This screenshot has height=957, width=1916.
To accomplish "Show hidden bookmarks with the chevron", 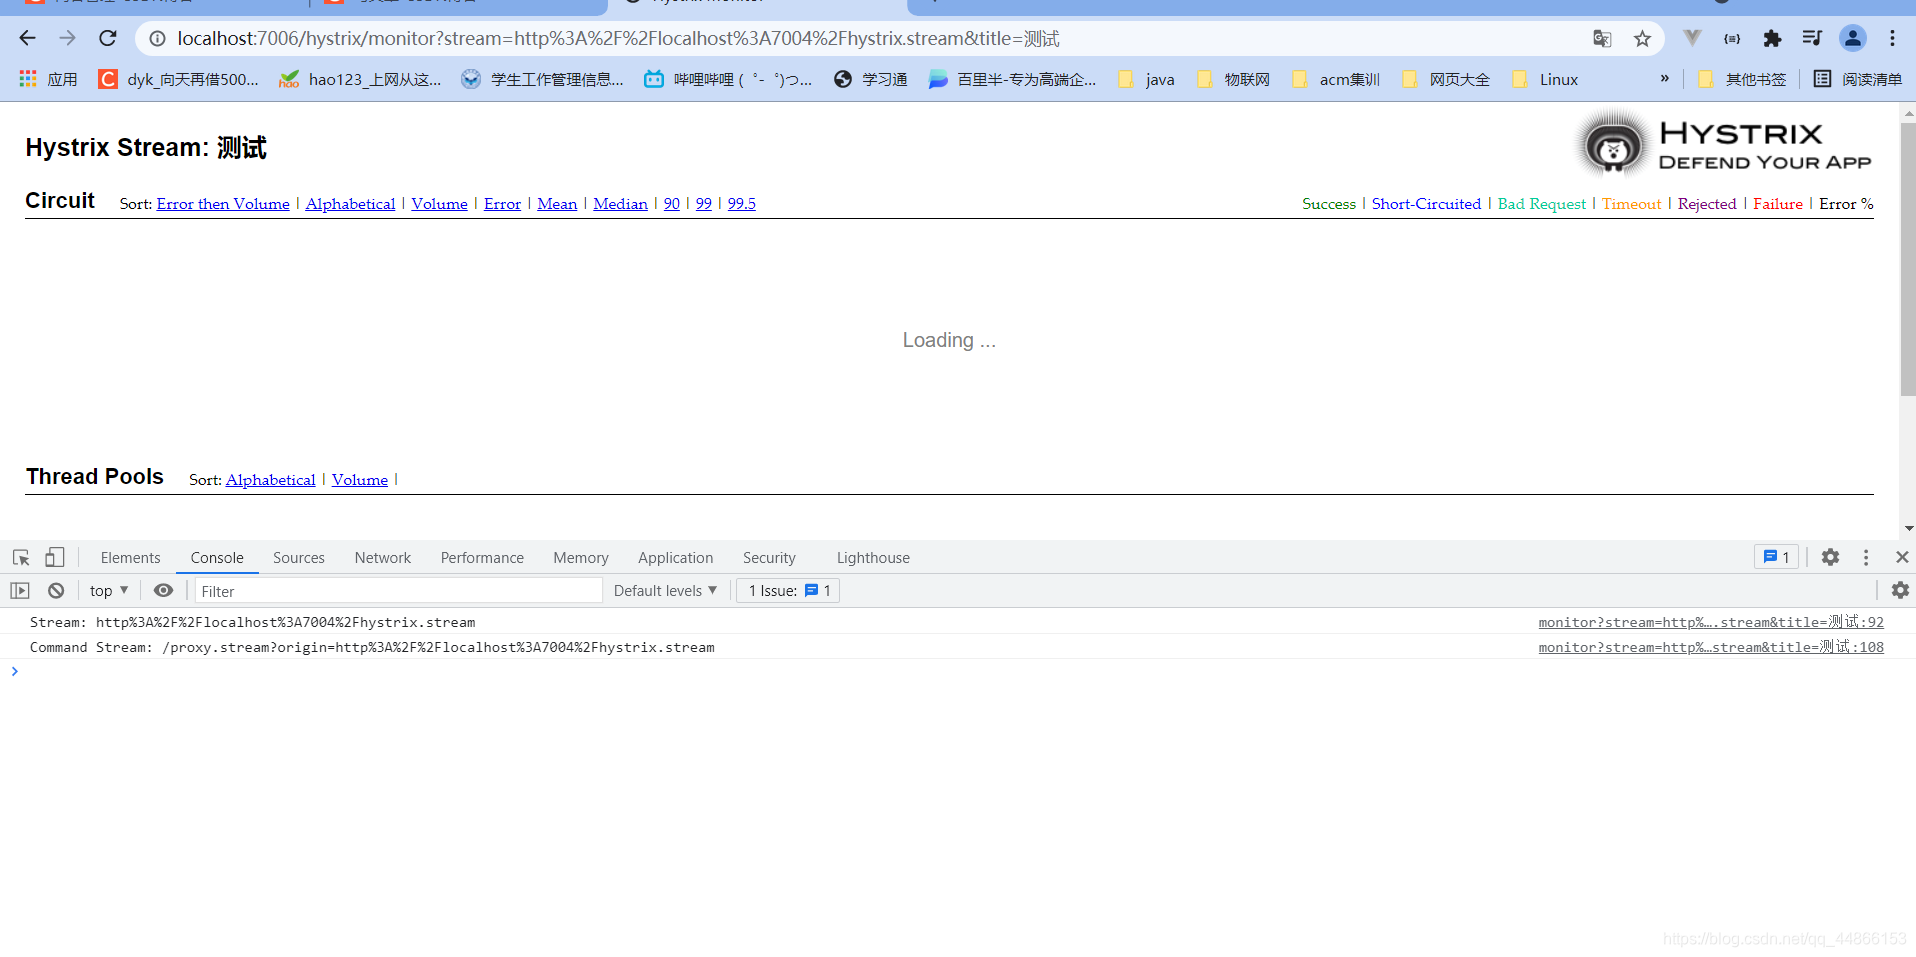I will (x=1664, y=78).
